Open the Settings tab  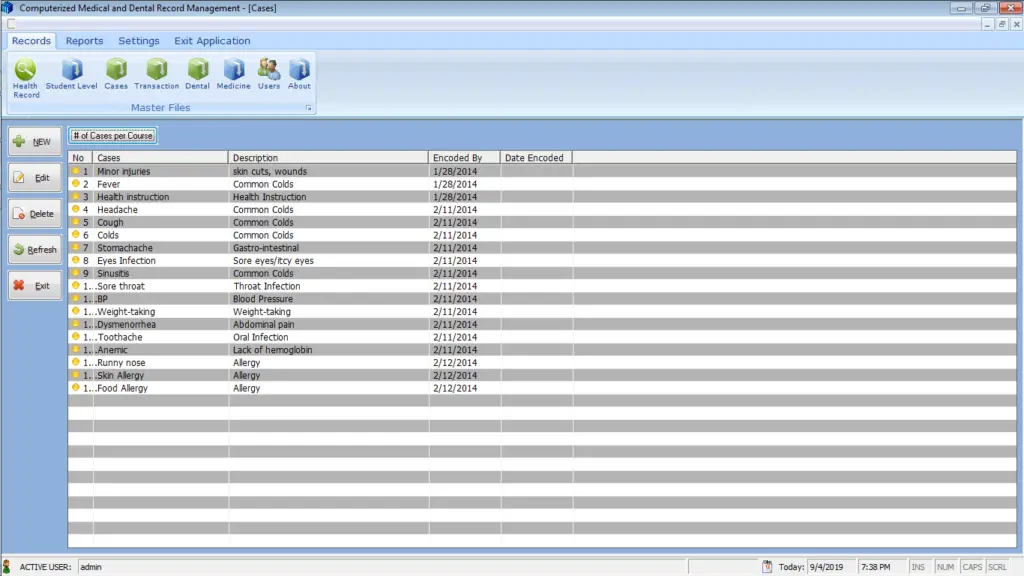[x=139, y=41]
